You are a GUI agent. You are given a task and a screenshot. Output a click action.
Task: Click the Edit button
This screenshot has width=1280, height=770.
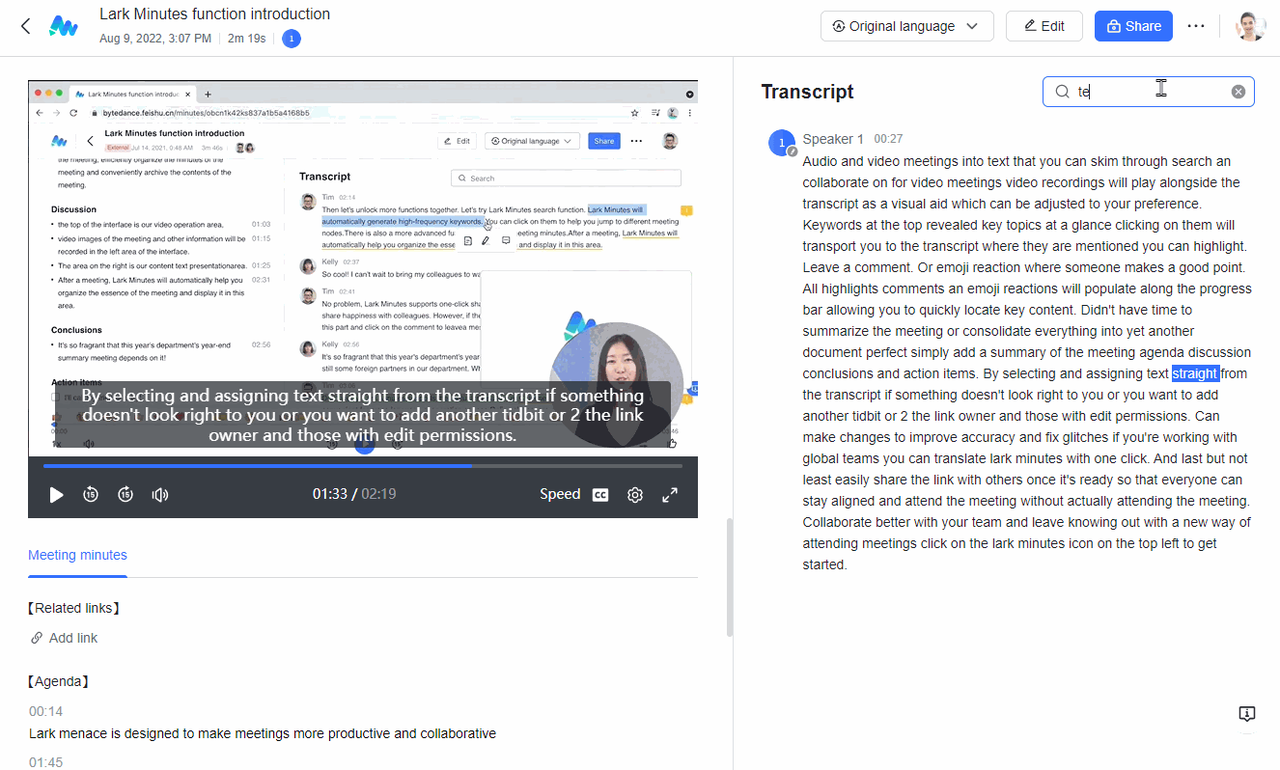pyautogui.click(x=1044, y=26)
